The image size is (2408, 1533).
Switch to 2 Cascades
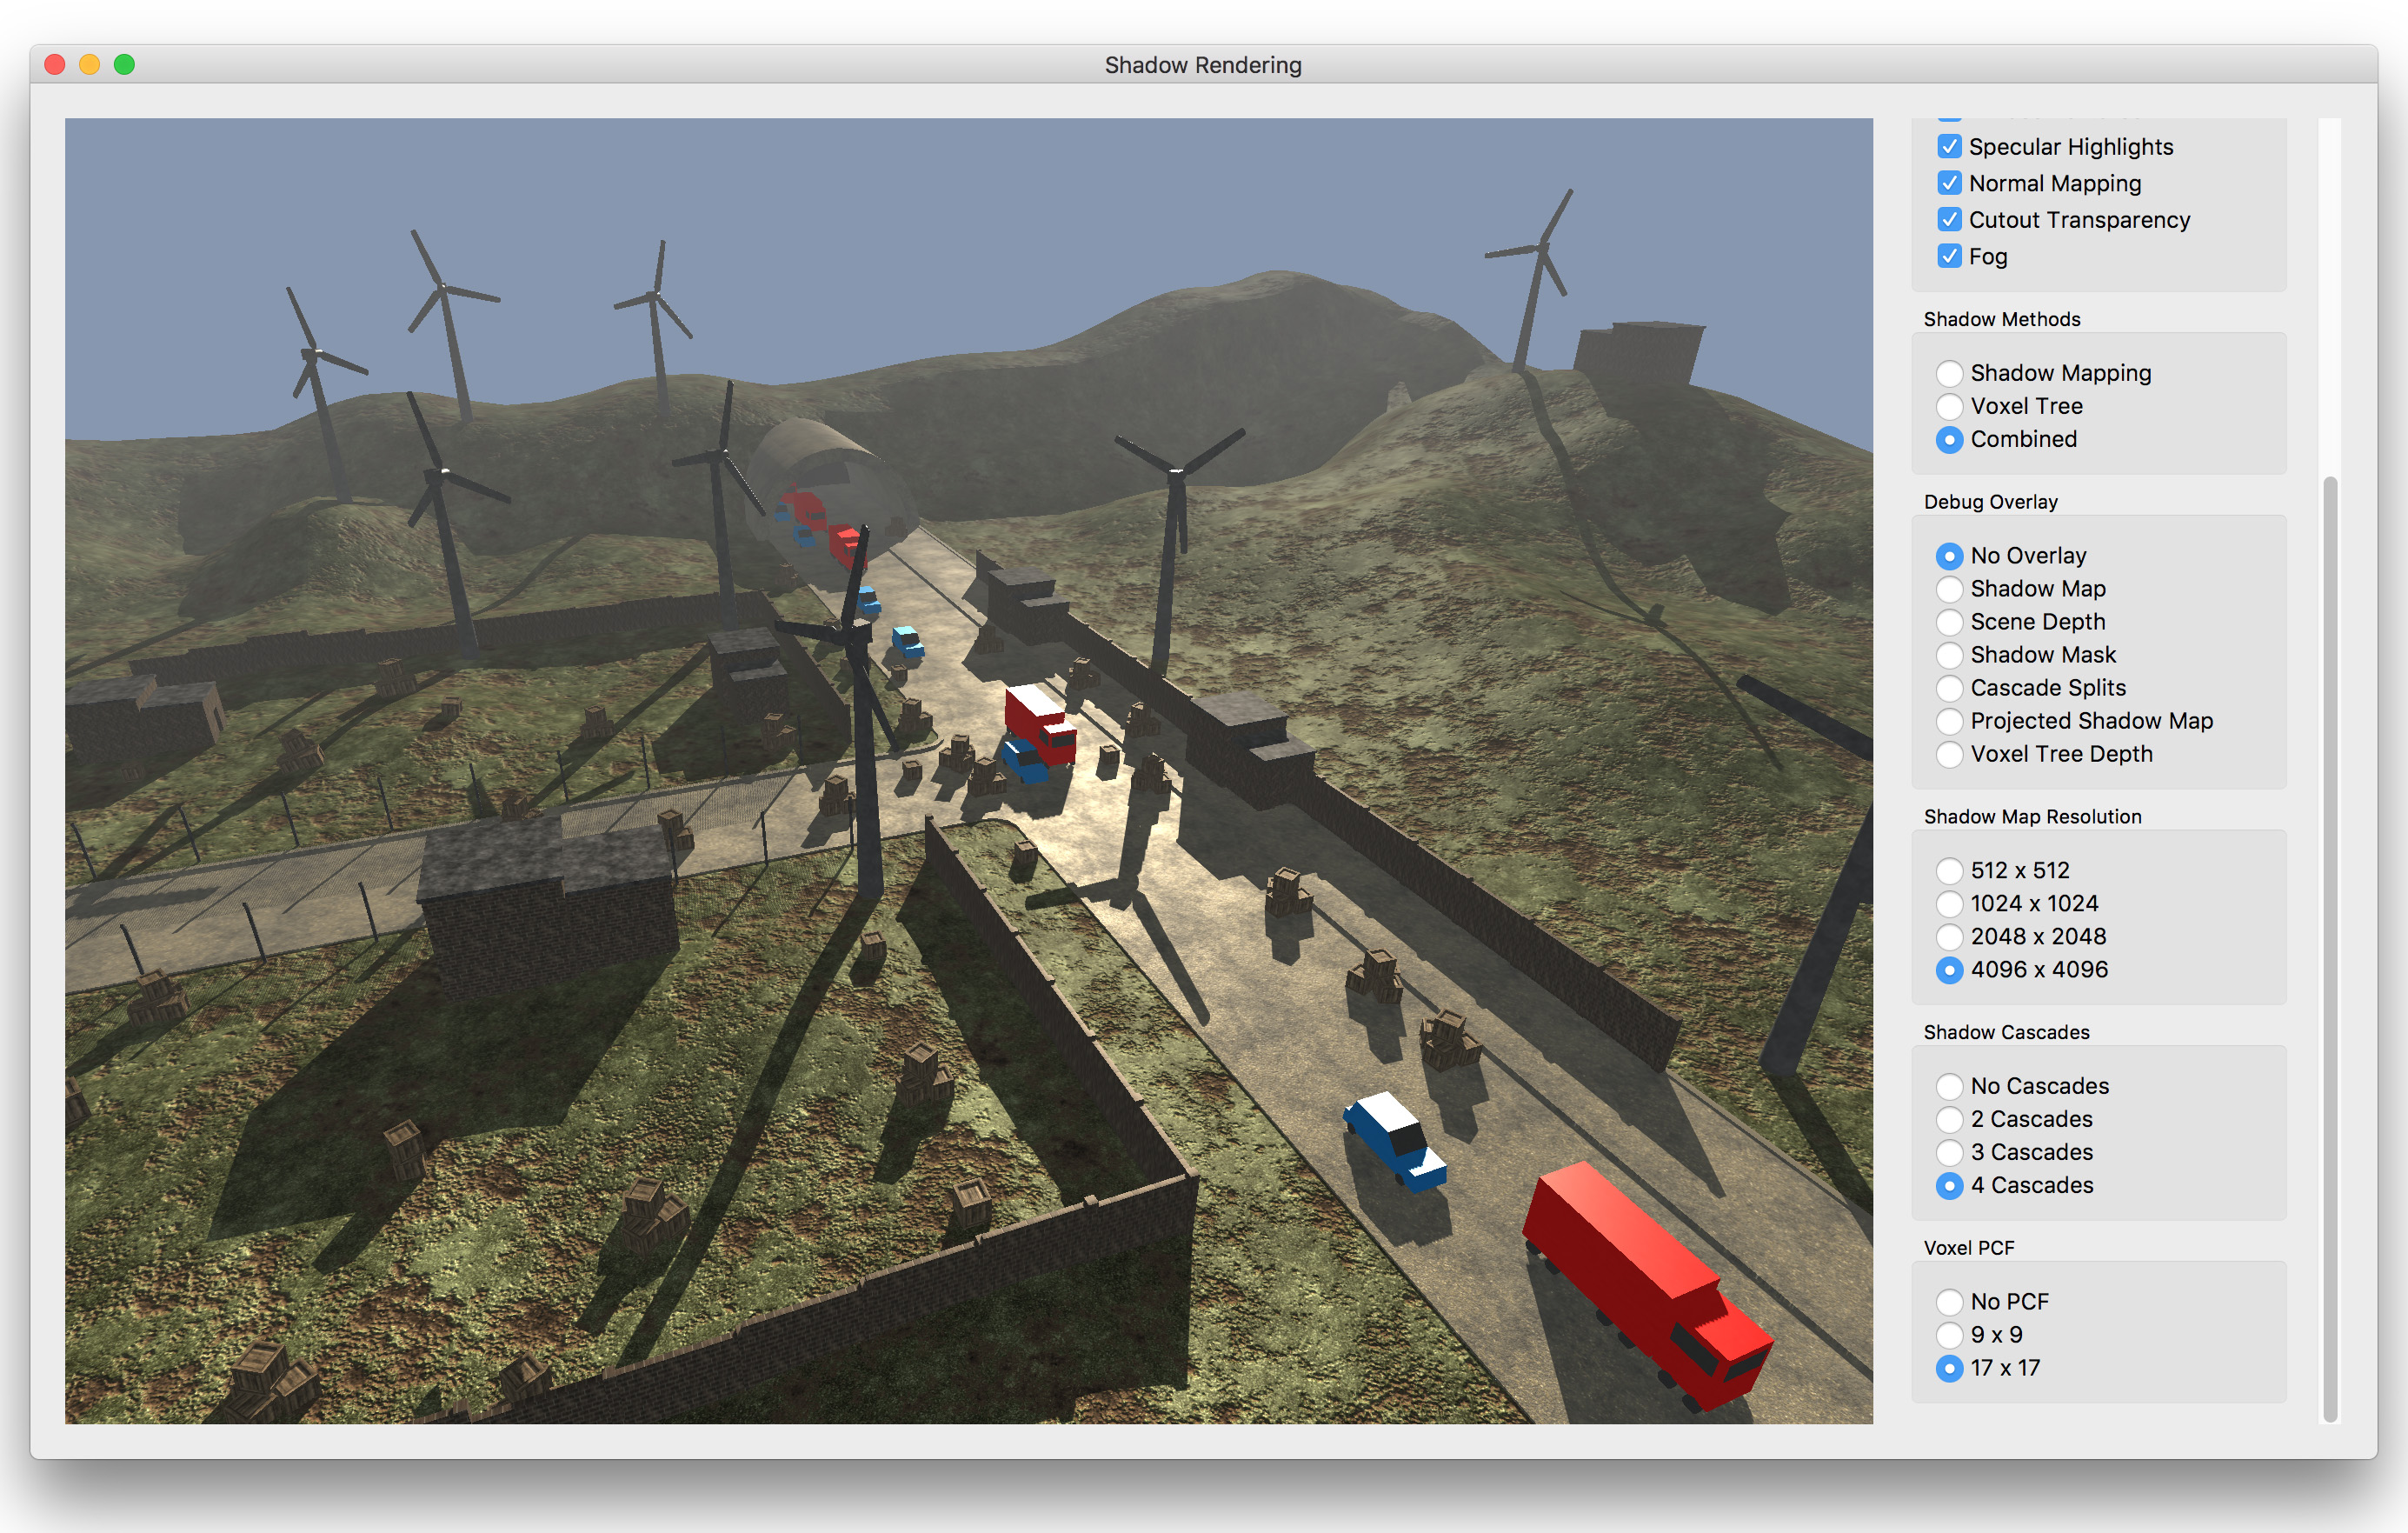[x=1949, y=1119]
